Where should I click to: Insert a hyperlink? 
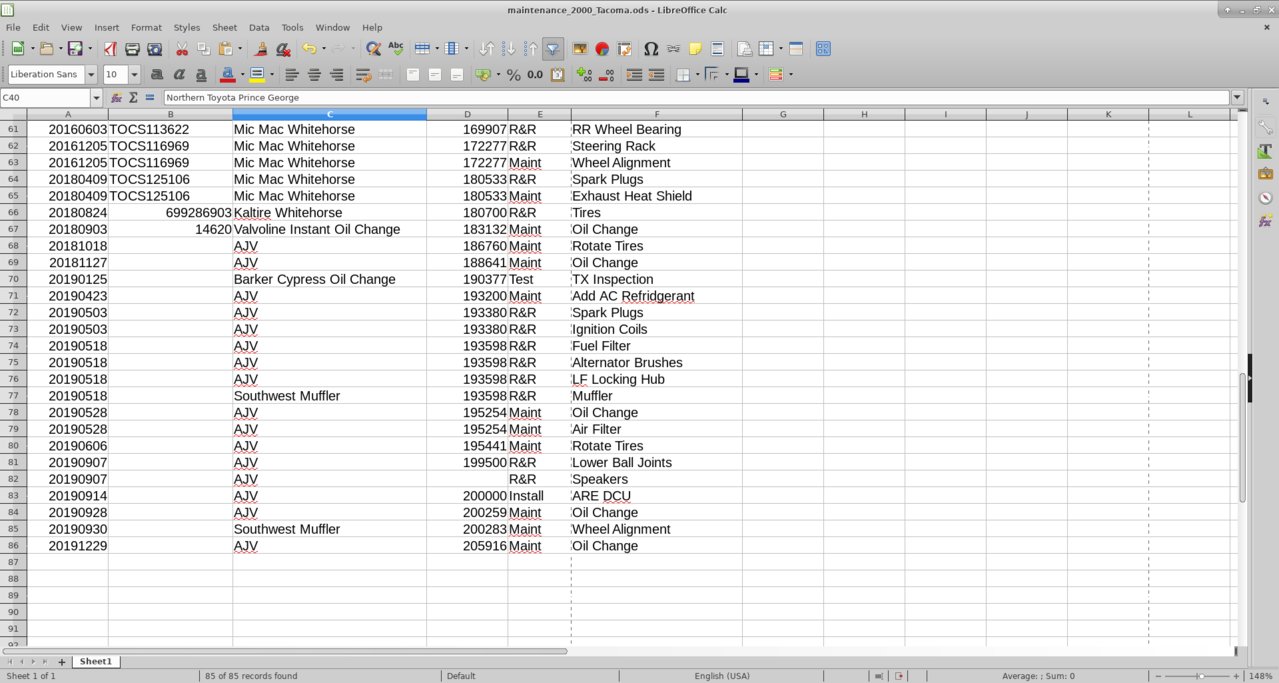[673, 48]
